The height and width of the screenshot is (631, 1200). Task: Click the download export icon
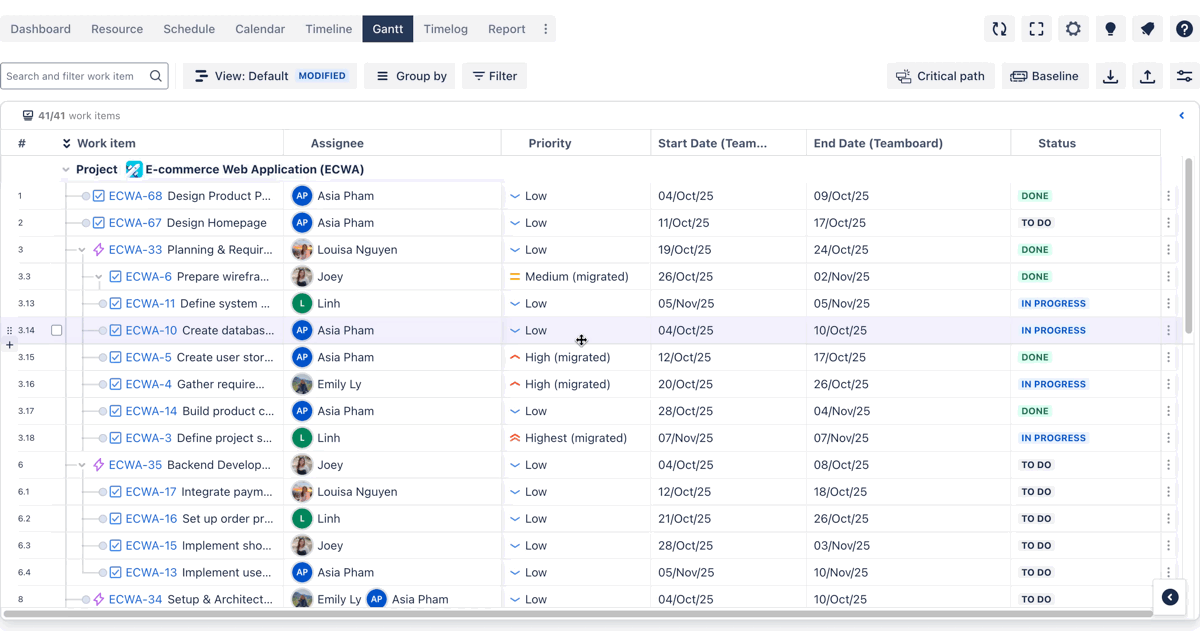(1110, 76)
